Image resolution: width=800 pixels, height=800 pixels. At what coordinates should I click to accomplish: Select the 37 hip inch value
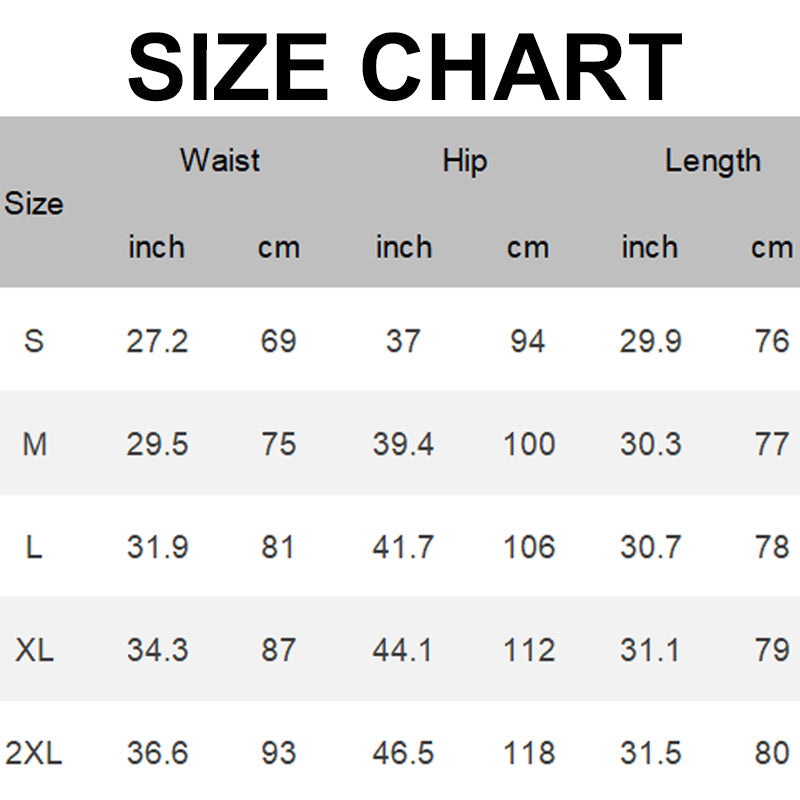click(403, 341)
